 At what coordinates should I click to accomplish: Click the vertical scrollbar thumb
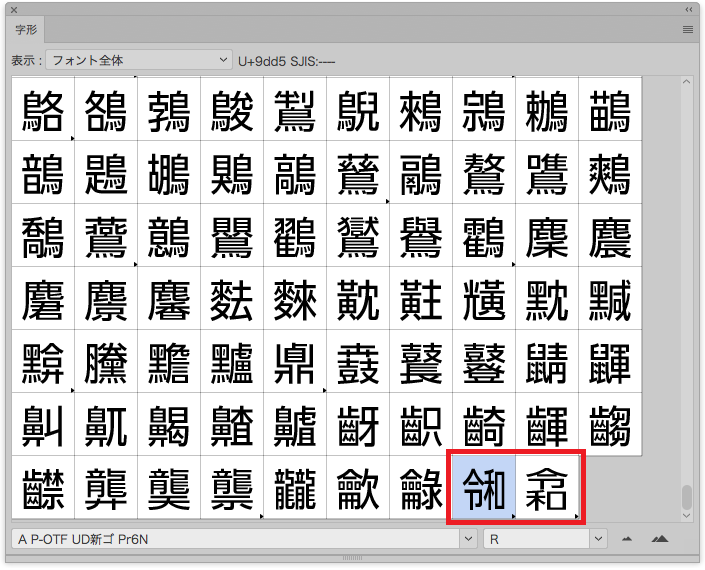point(686,497)
